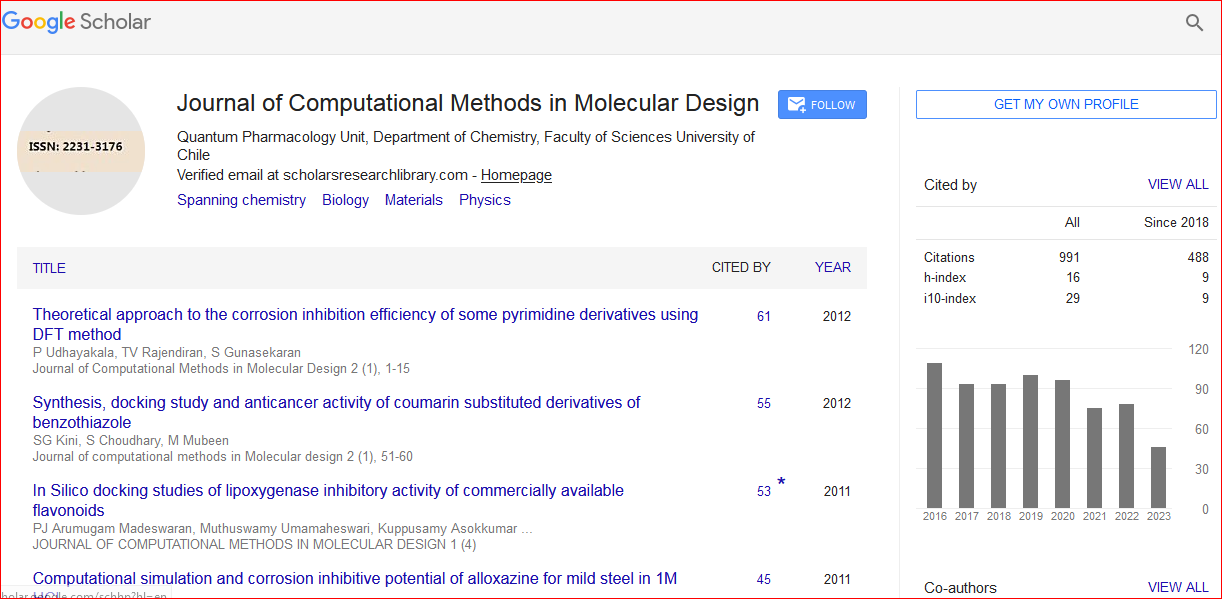Open the Google Scholar logo home link
The image size is (1222, 599).
coord(77,22)
